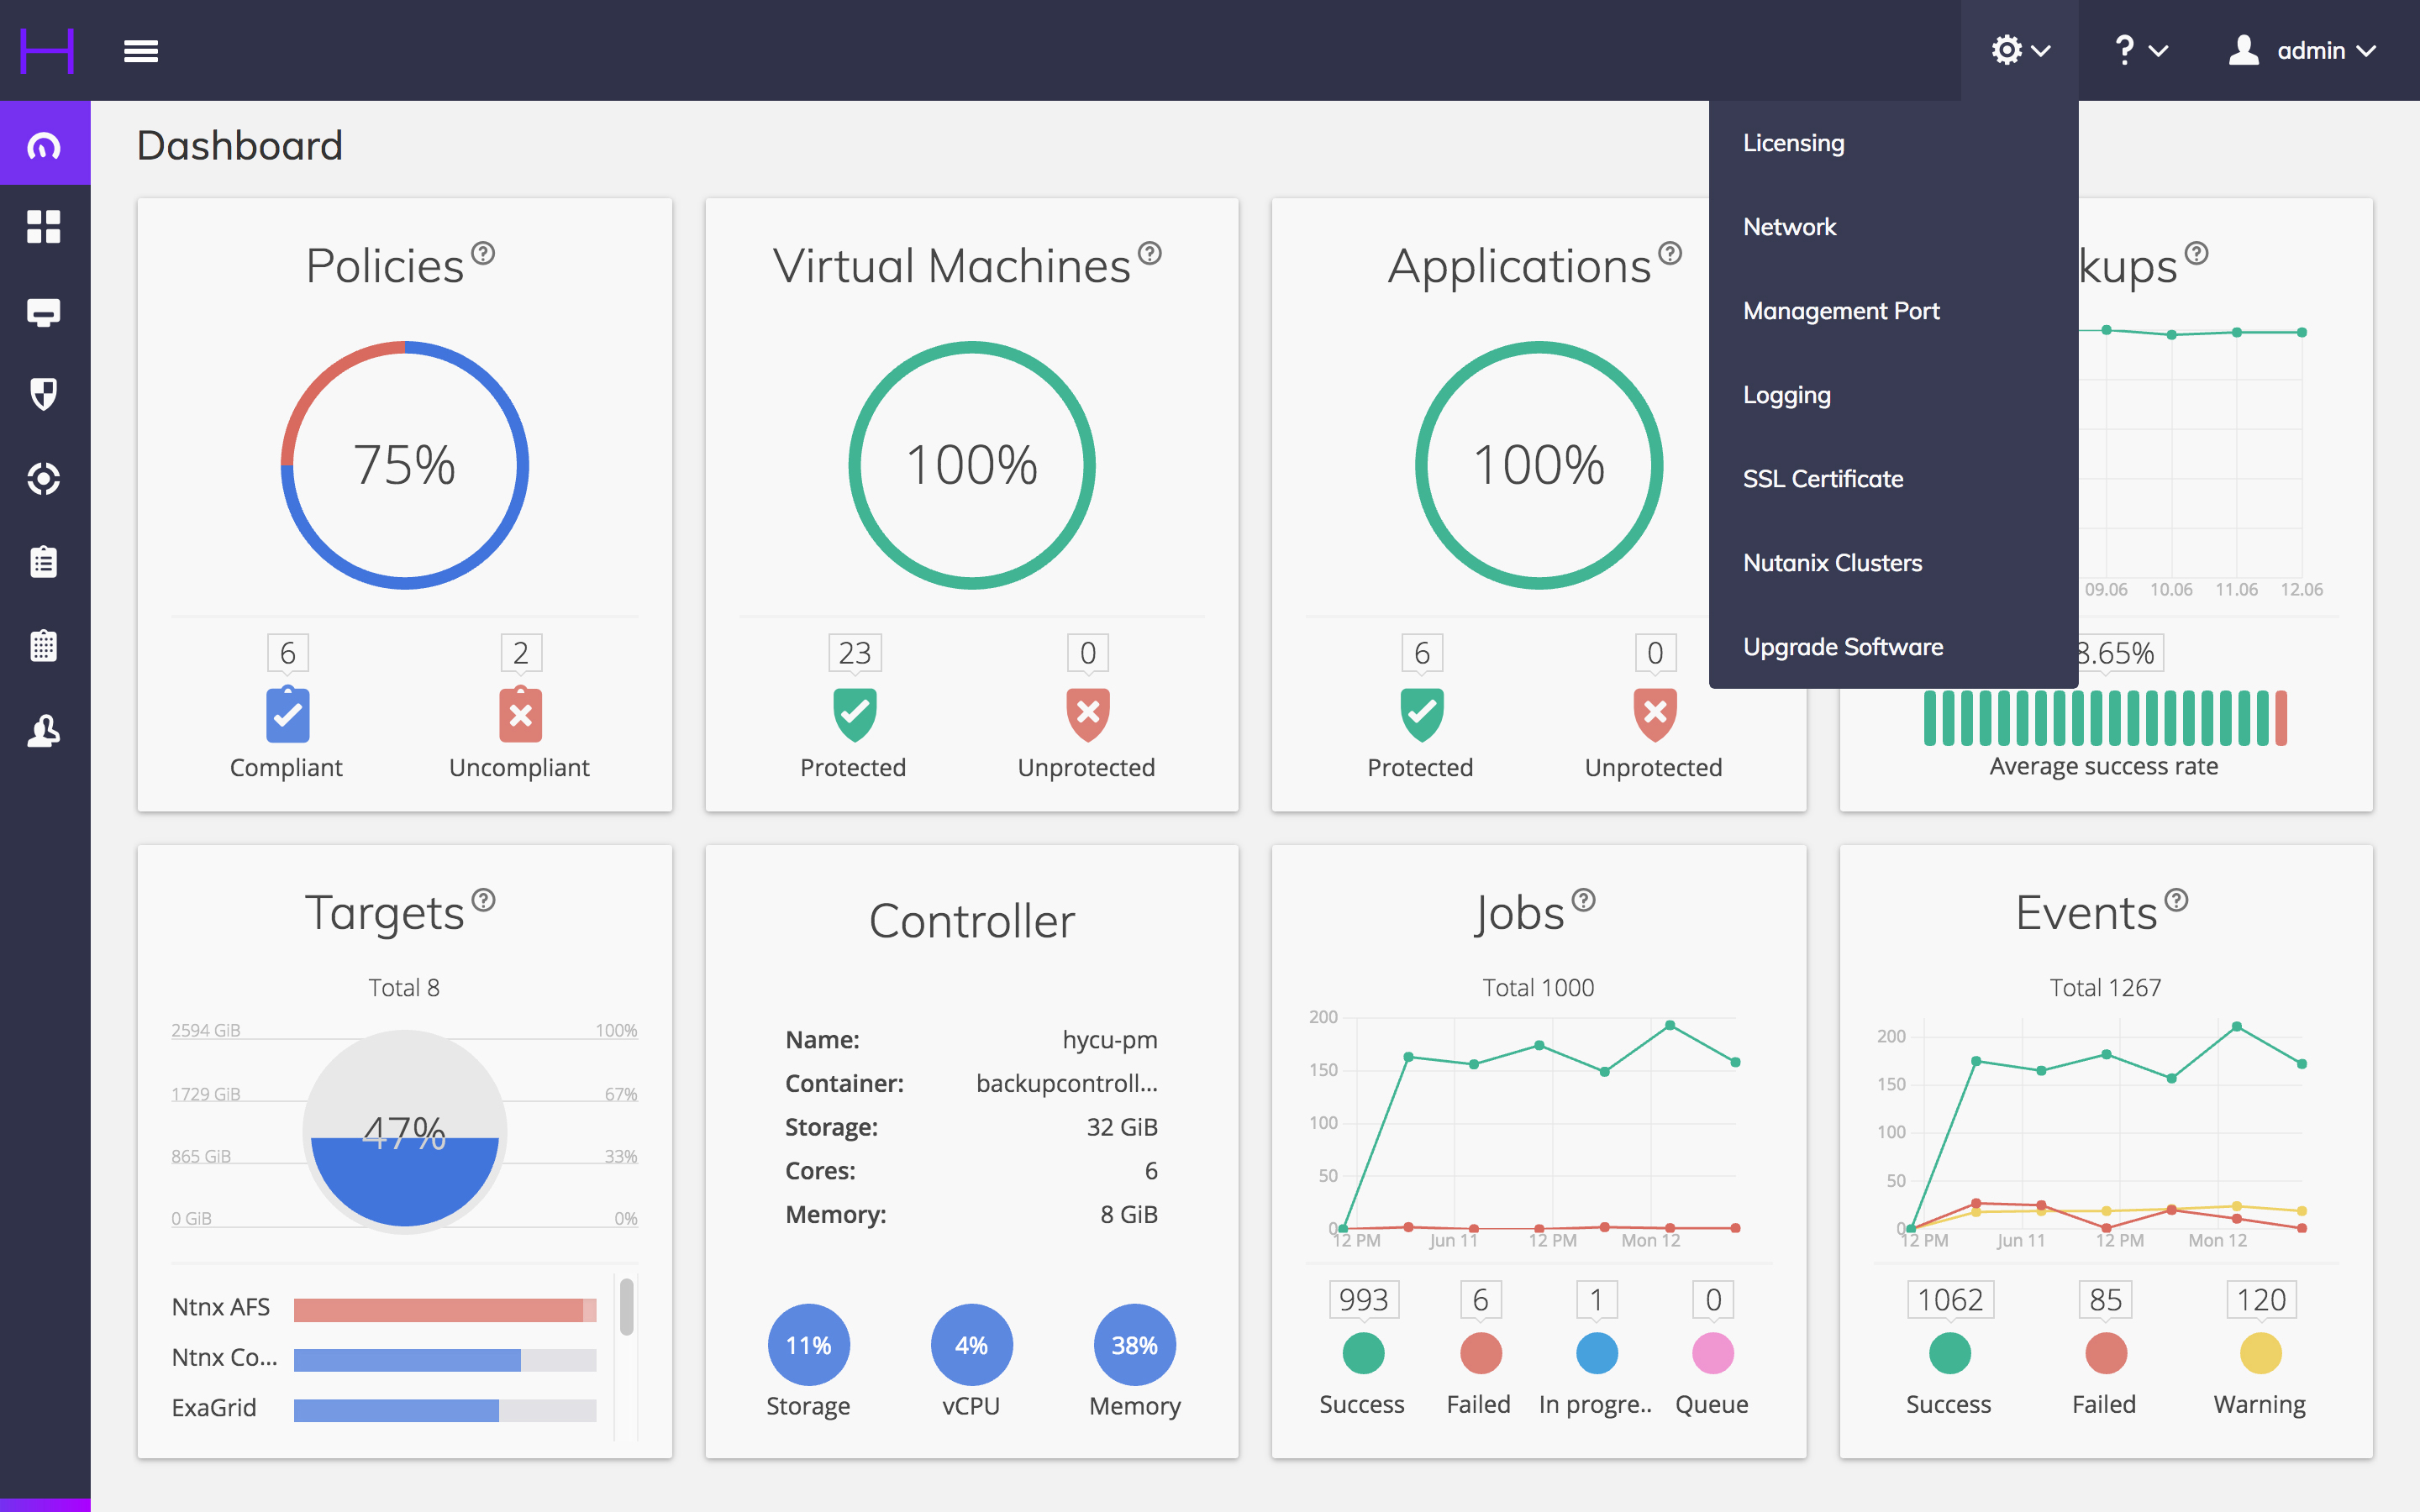Click the Compliant policies clipboard icon
This screenshot has width=2420, height=1512.
tap(287, 714)
